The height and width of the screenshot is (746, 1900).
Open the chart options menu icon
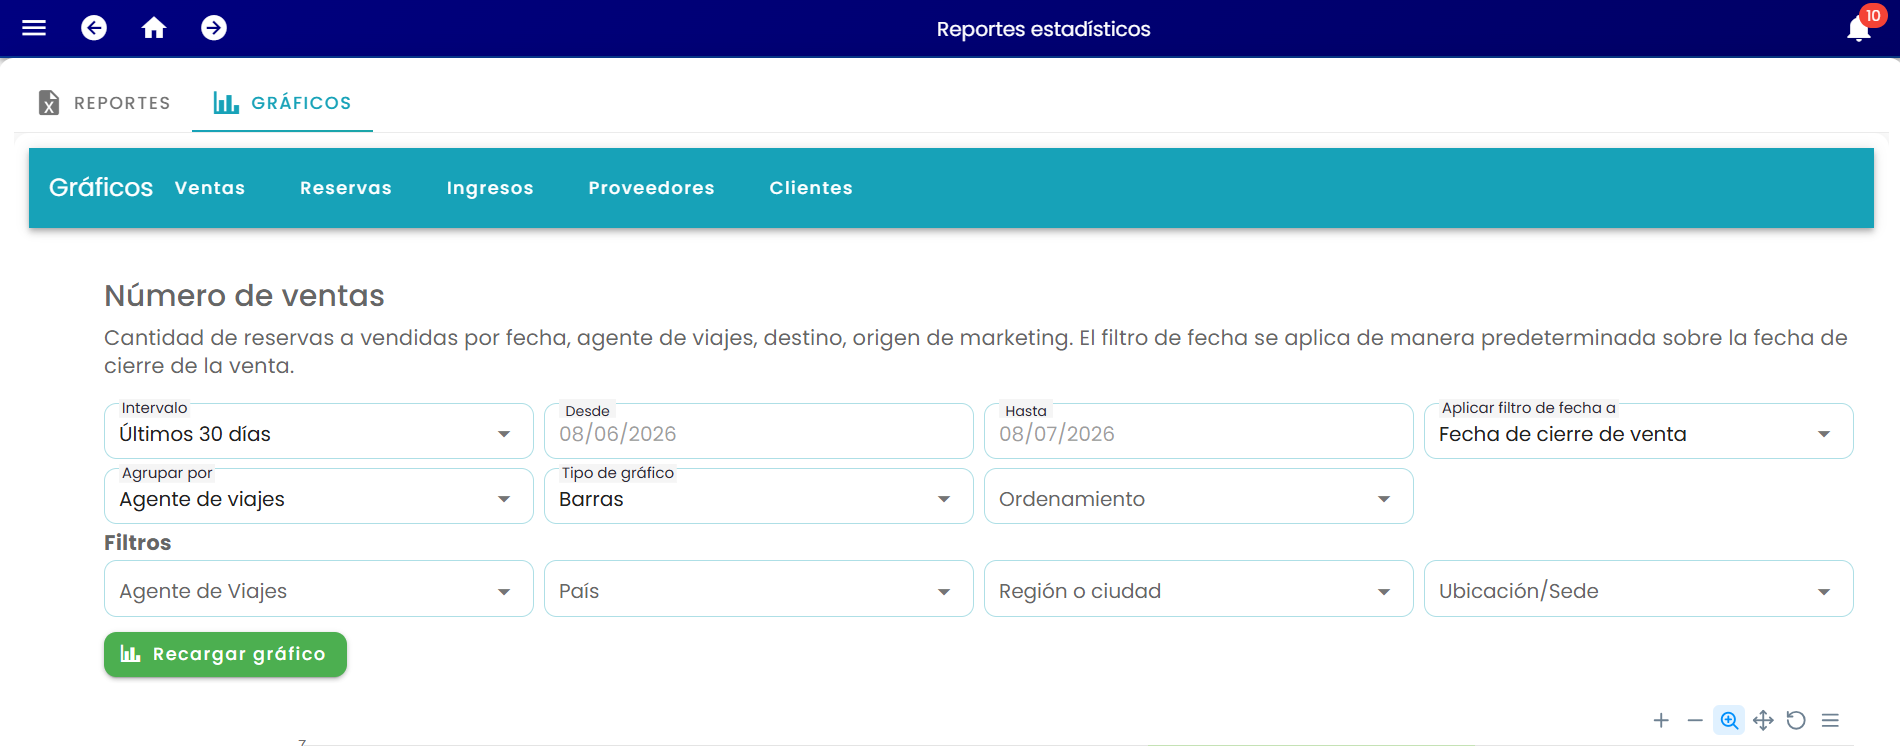(1830, 720)
